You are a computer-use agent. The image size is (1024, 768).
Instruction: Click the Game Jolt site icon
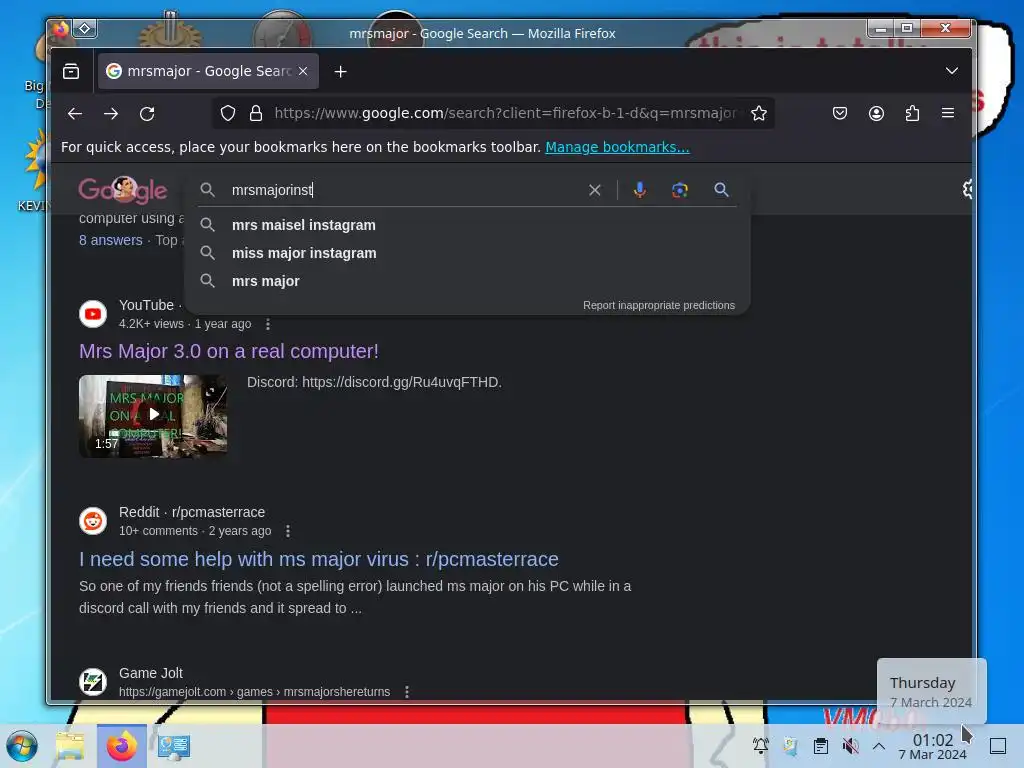click(x=93, y=682)
